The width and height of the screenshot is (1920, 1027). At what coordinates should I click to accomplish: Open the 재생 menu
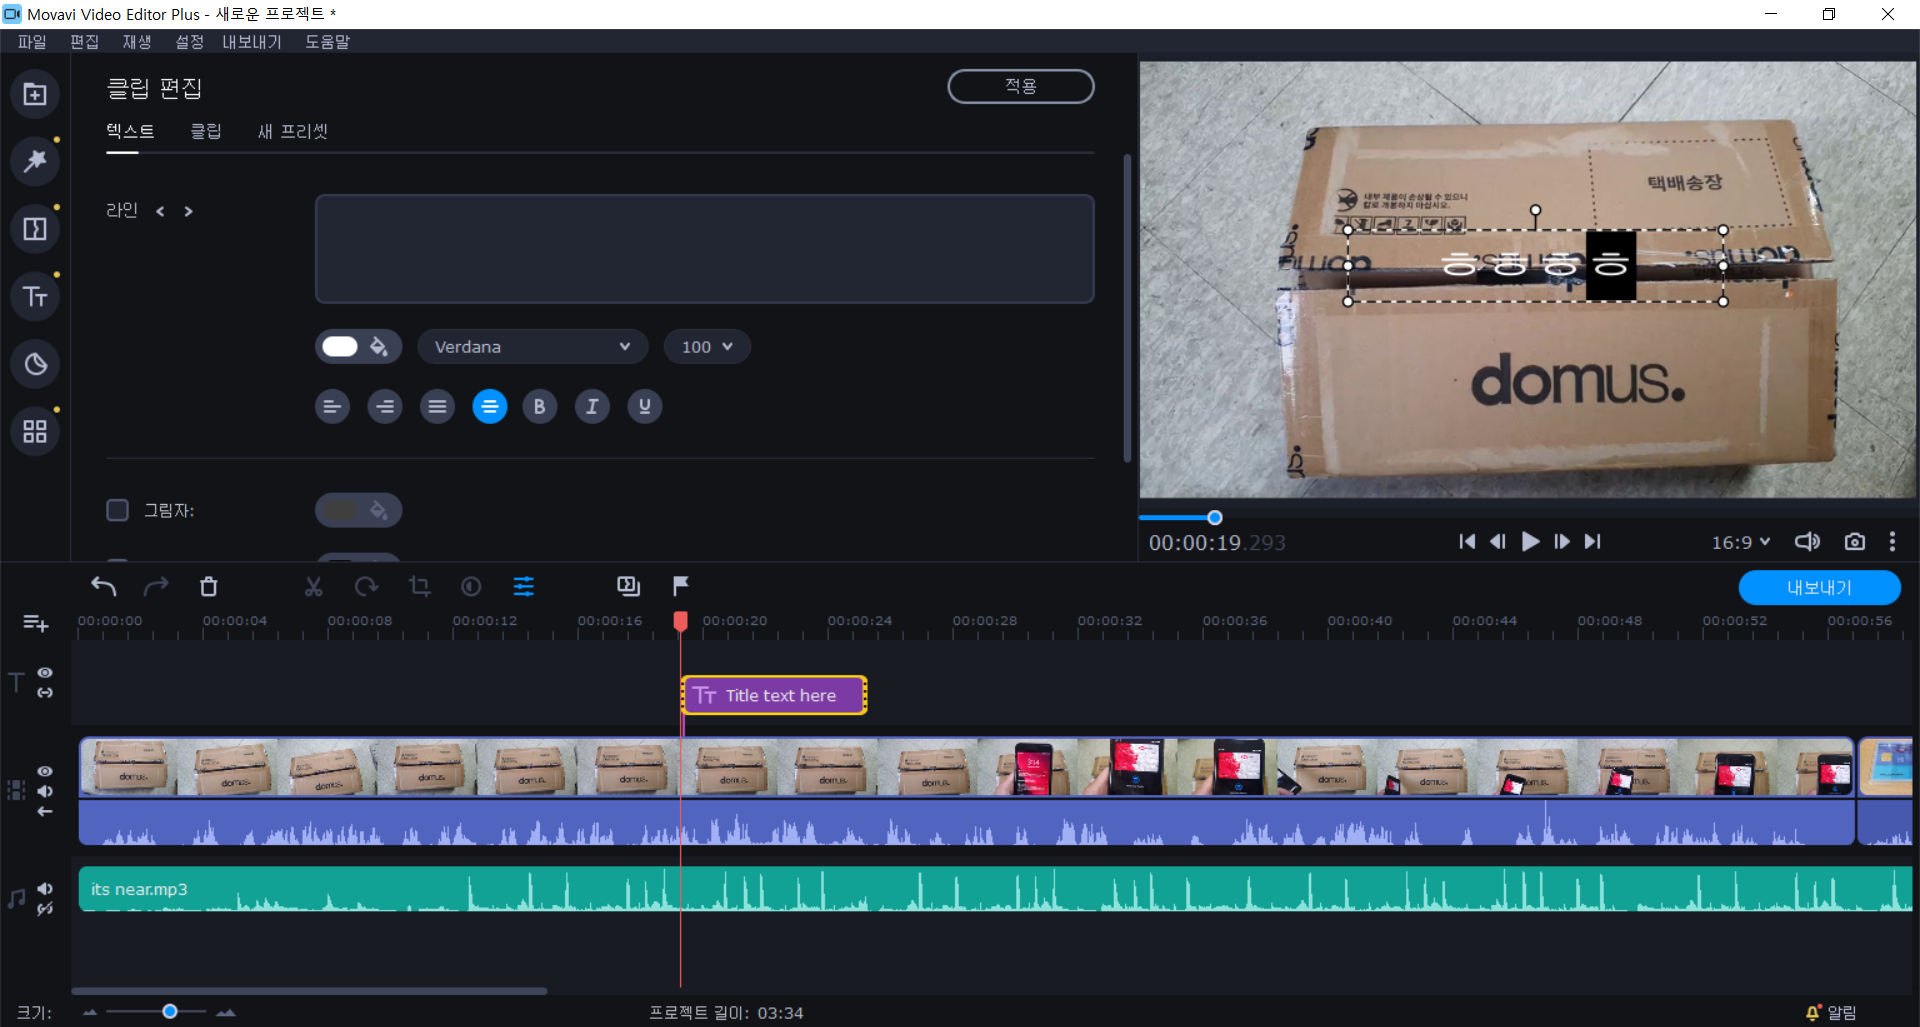pyautogui.click(x=137, y=42)
